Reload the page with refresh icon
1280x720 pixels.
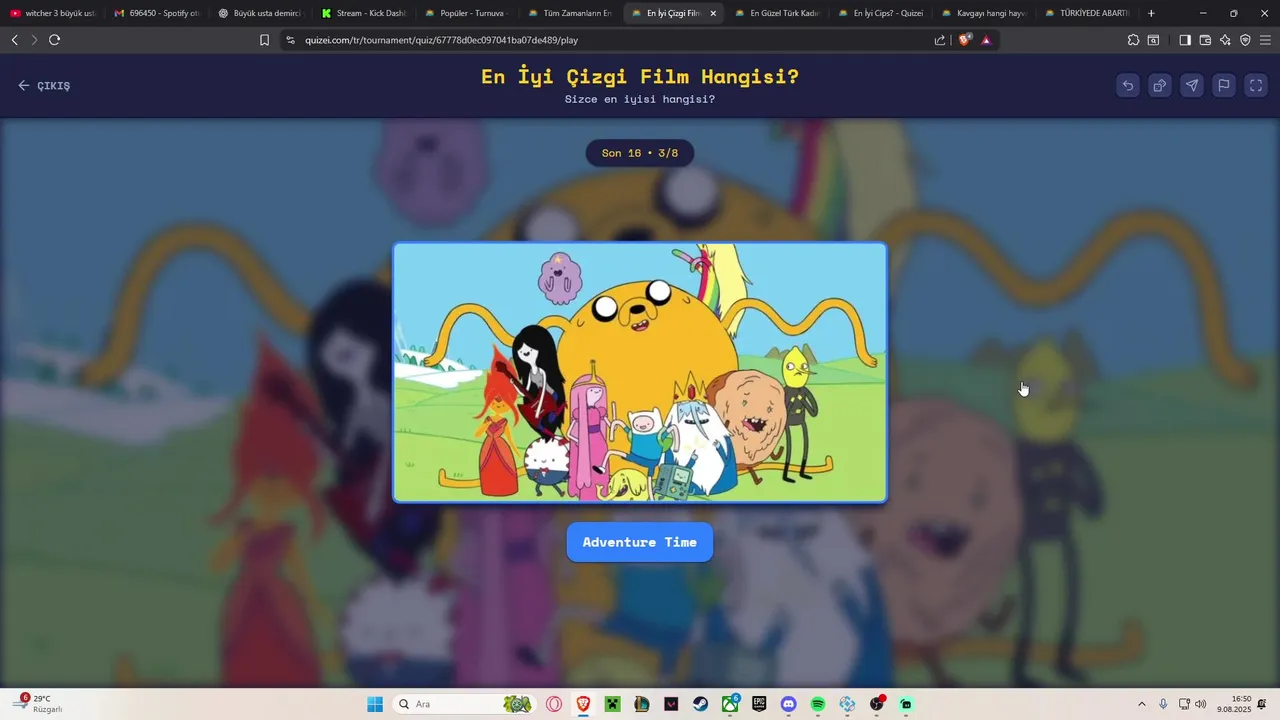54,40
